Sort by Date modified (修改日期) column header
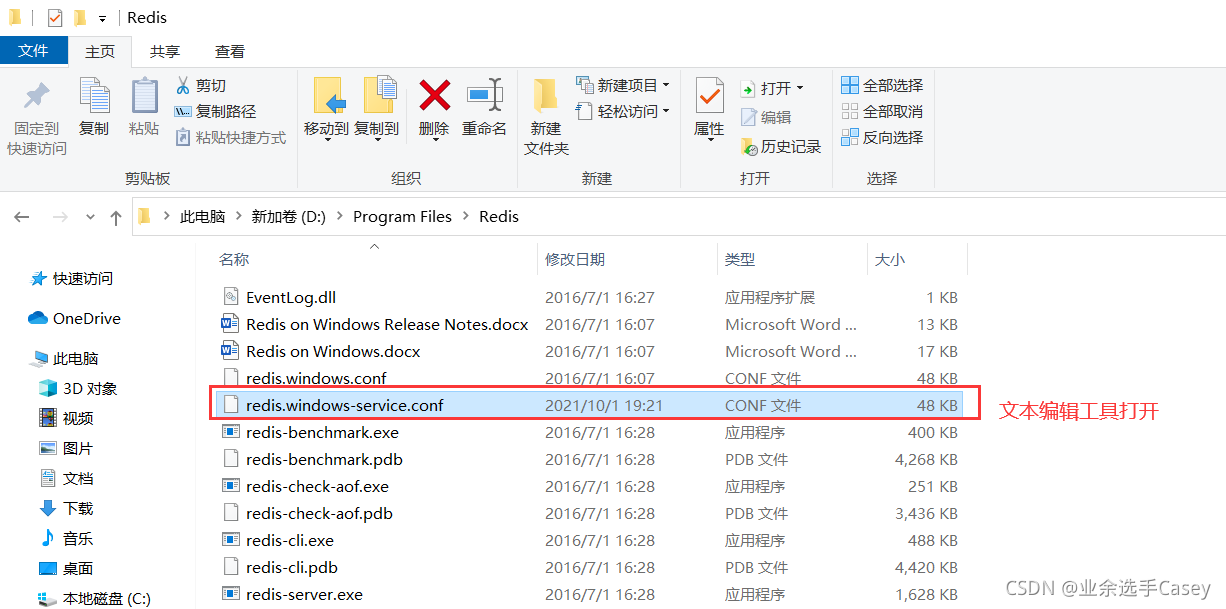Image resolution: width=1226 pixels, height=609 pixels. point(574,259)
